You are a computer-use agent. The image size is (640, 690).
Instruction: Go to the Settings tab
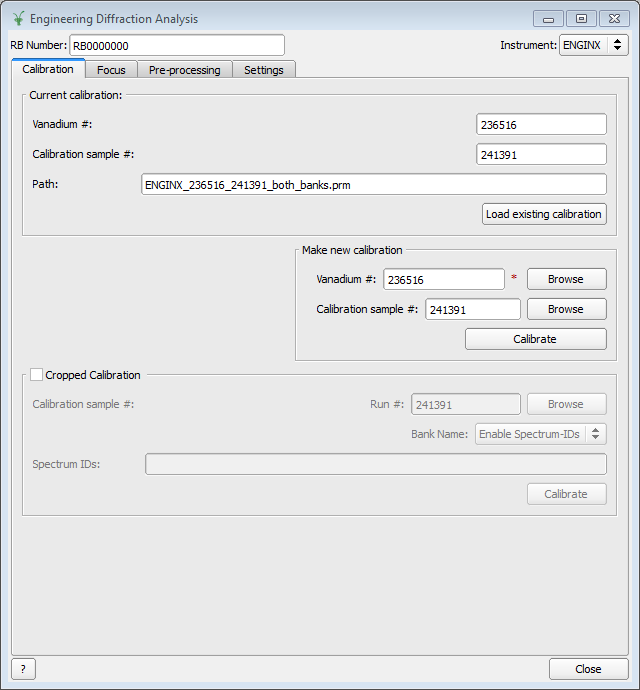[x=264, y=70]
